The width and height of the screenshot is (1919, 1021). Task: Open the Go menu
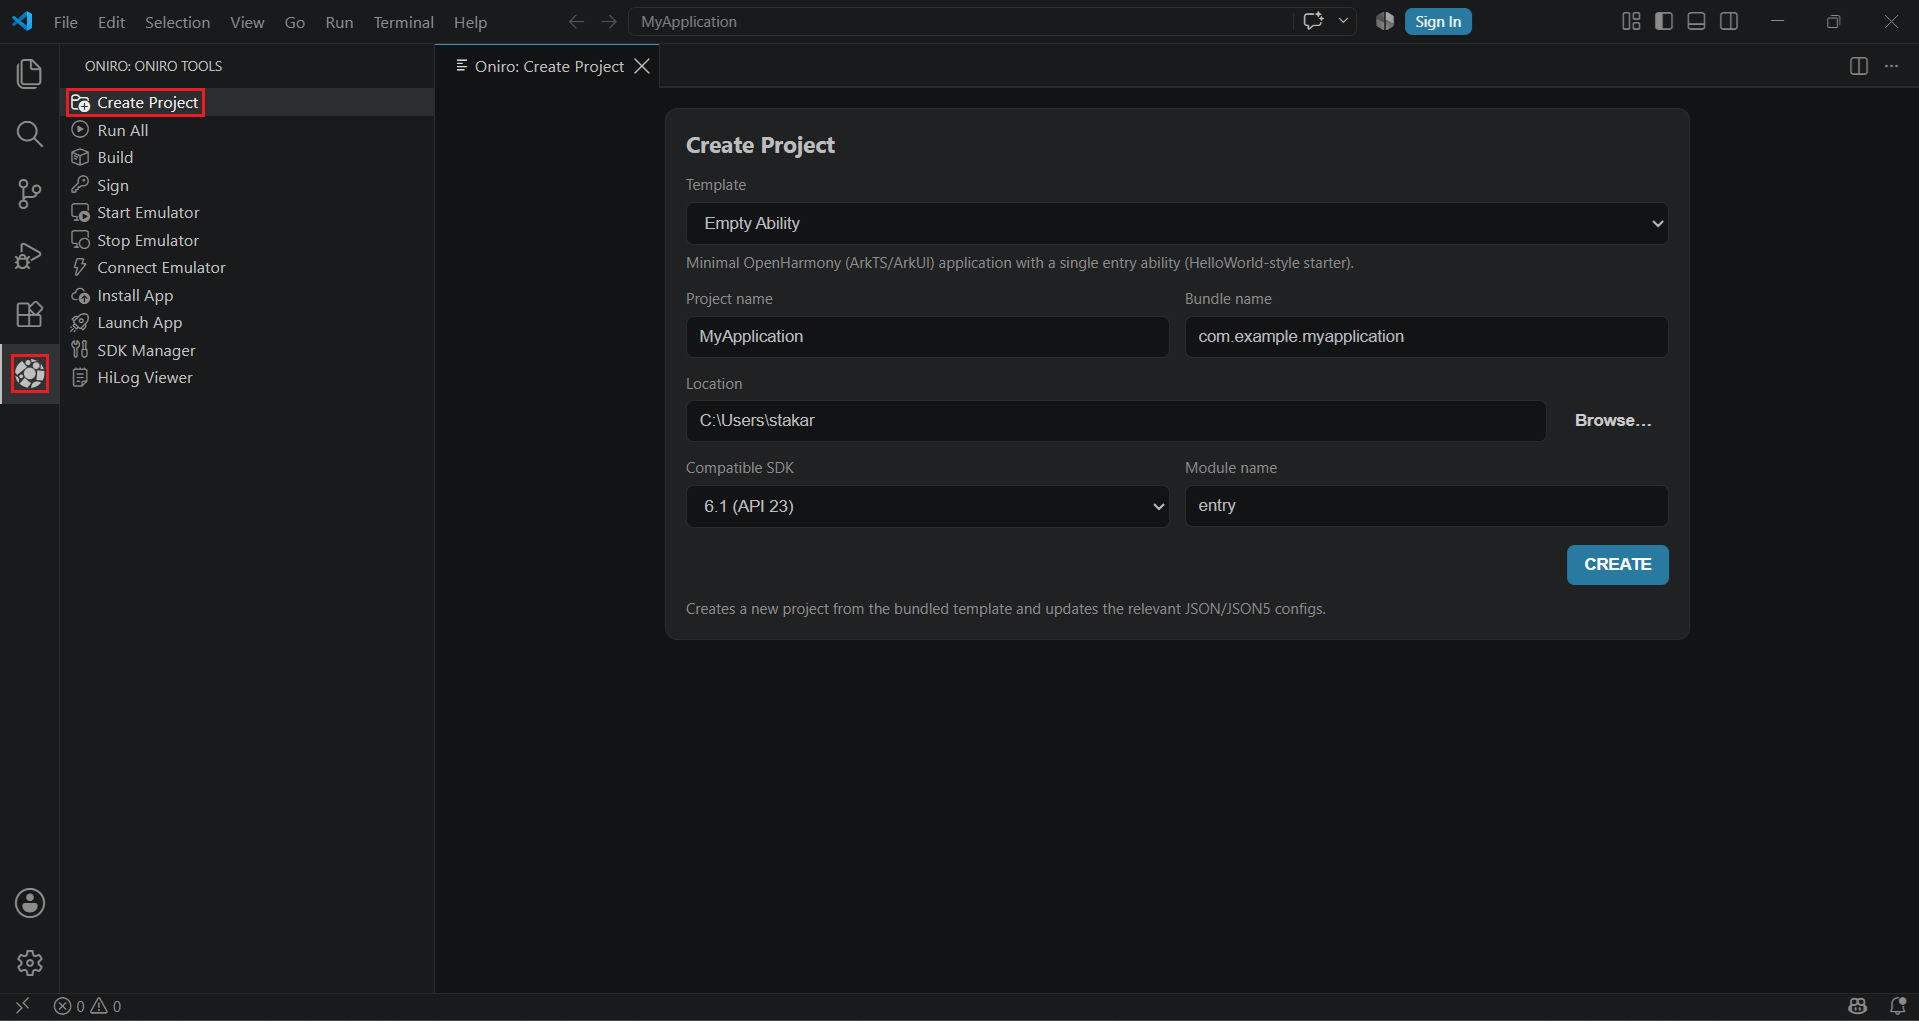[x=294, y=22]
